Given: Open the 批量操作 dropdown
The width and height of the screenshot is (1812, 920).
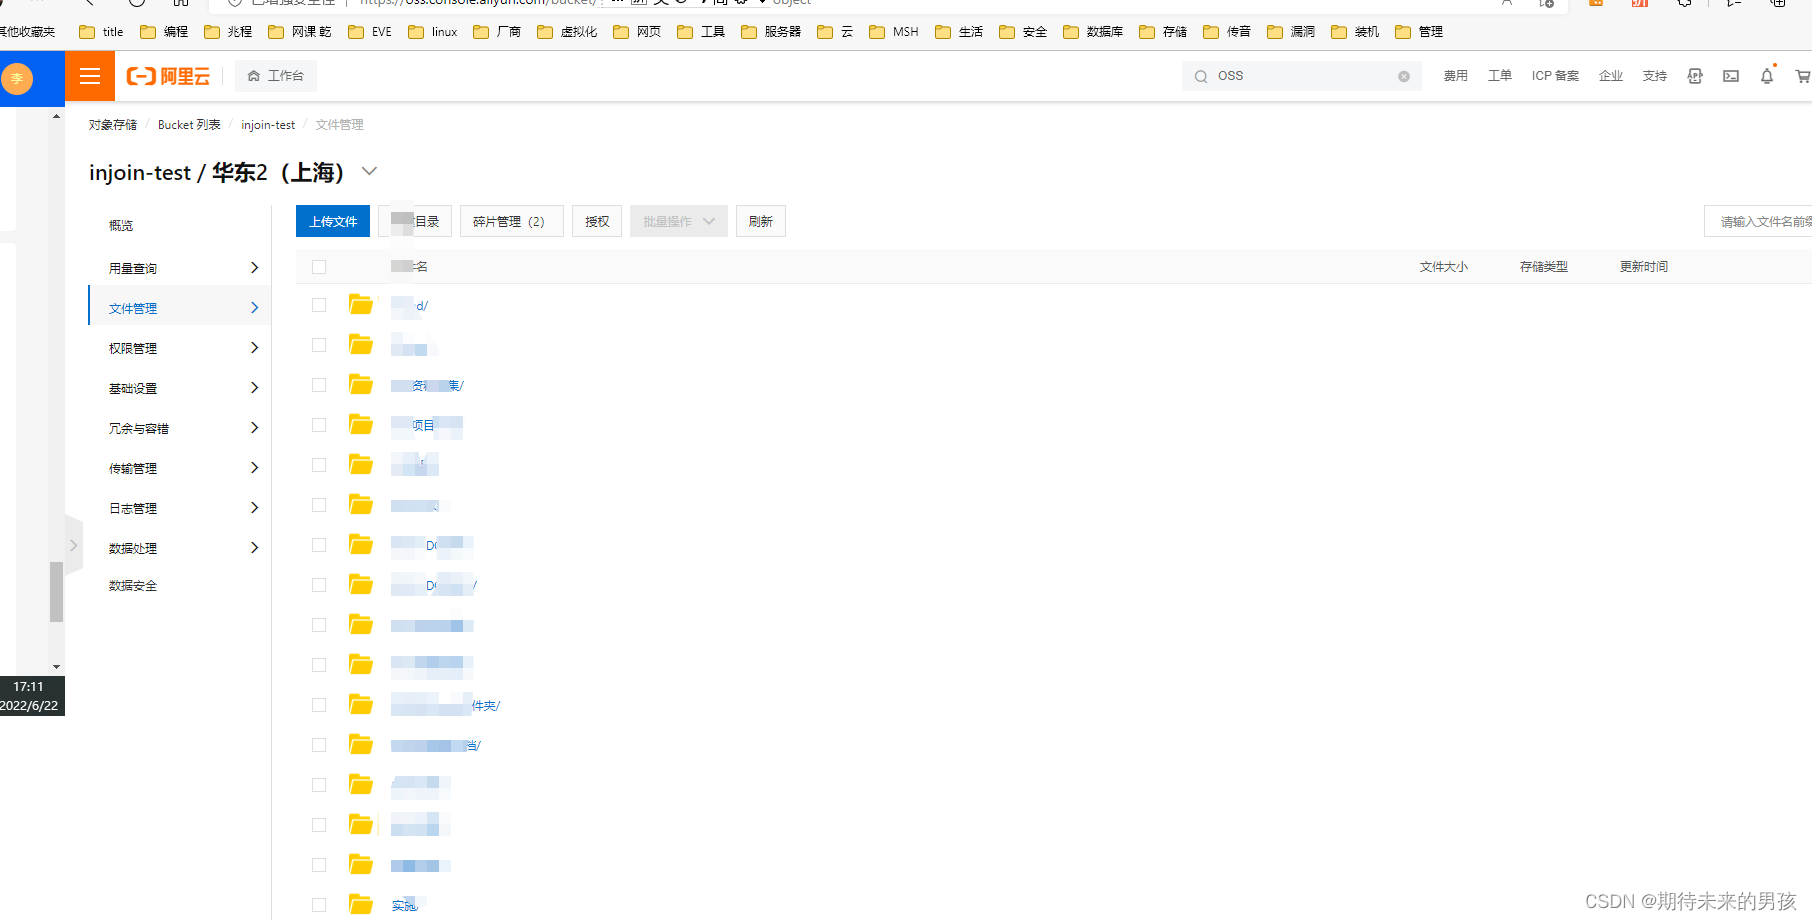Looking at the screenshot, I should (x=679, y=221).
